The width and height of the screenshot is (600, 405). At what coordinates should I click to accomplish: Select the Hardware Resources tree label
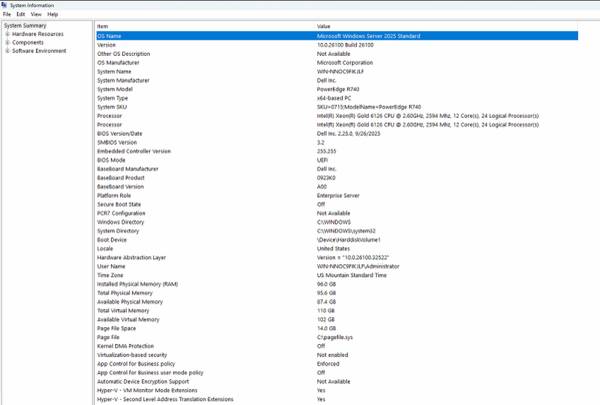pyautogui.click(x=36, y=34)
